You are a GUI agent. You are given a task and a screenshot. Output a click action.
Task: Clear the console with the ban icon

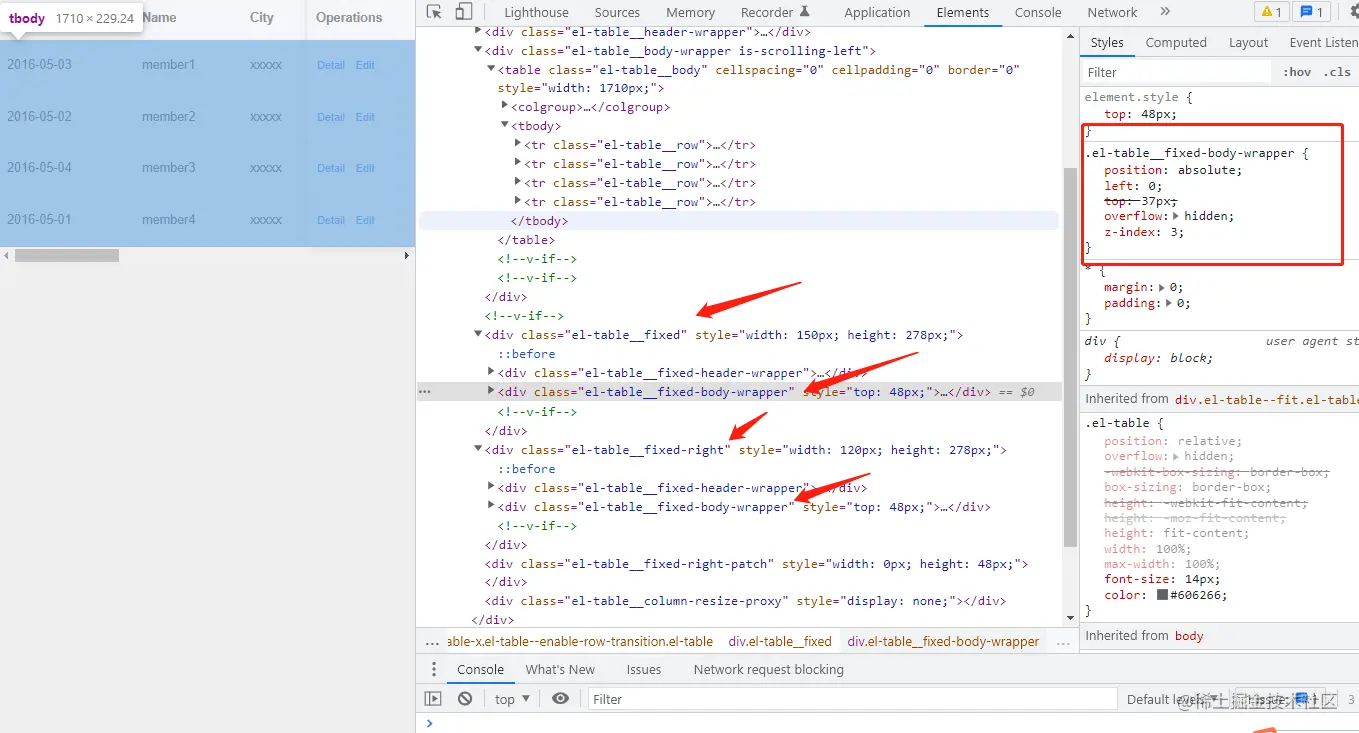[465, 699]
